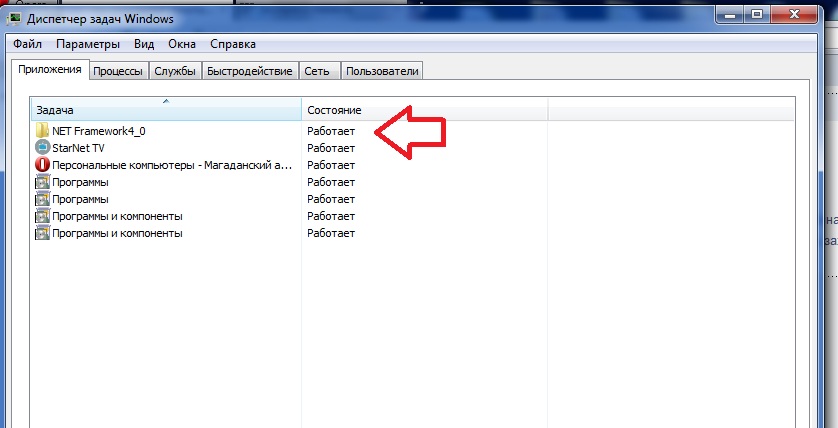
Task: Click the icon of the first Программы entry
Action: [x=42, y=182]
